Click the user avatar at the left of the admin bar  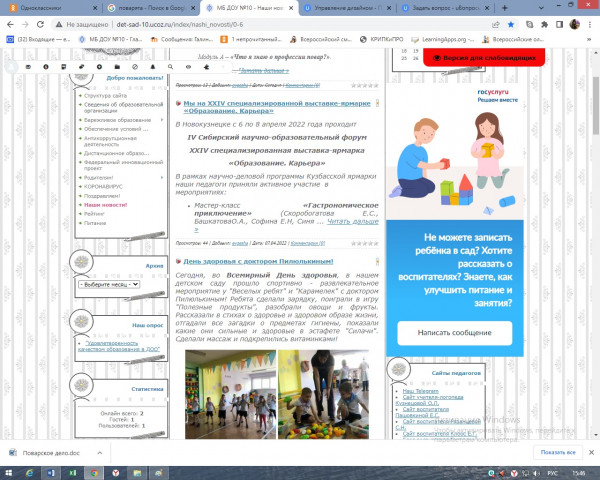tap(11, 67)
